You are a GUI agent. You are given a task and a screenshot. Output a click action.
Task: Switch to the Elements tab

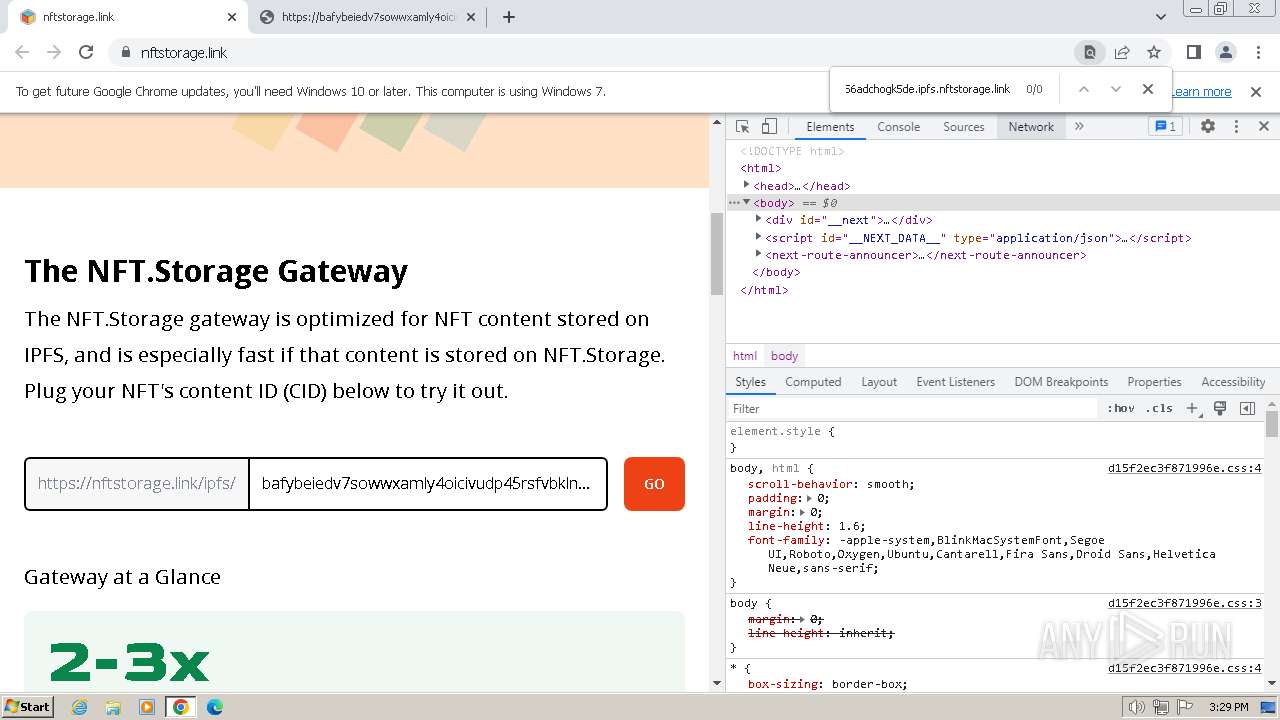(x=830, y=127)
